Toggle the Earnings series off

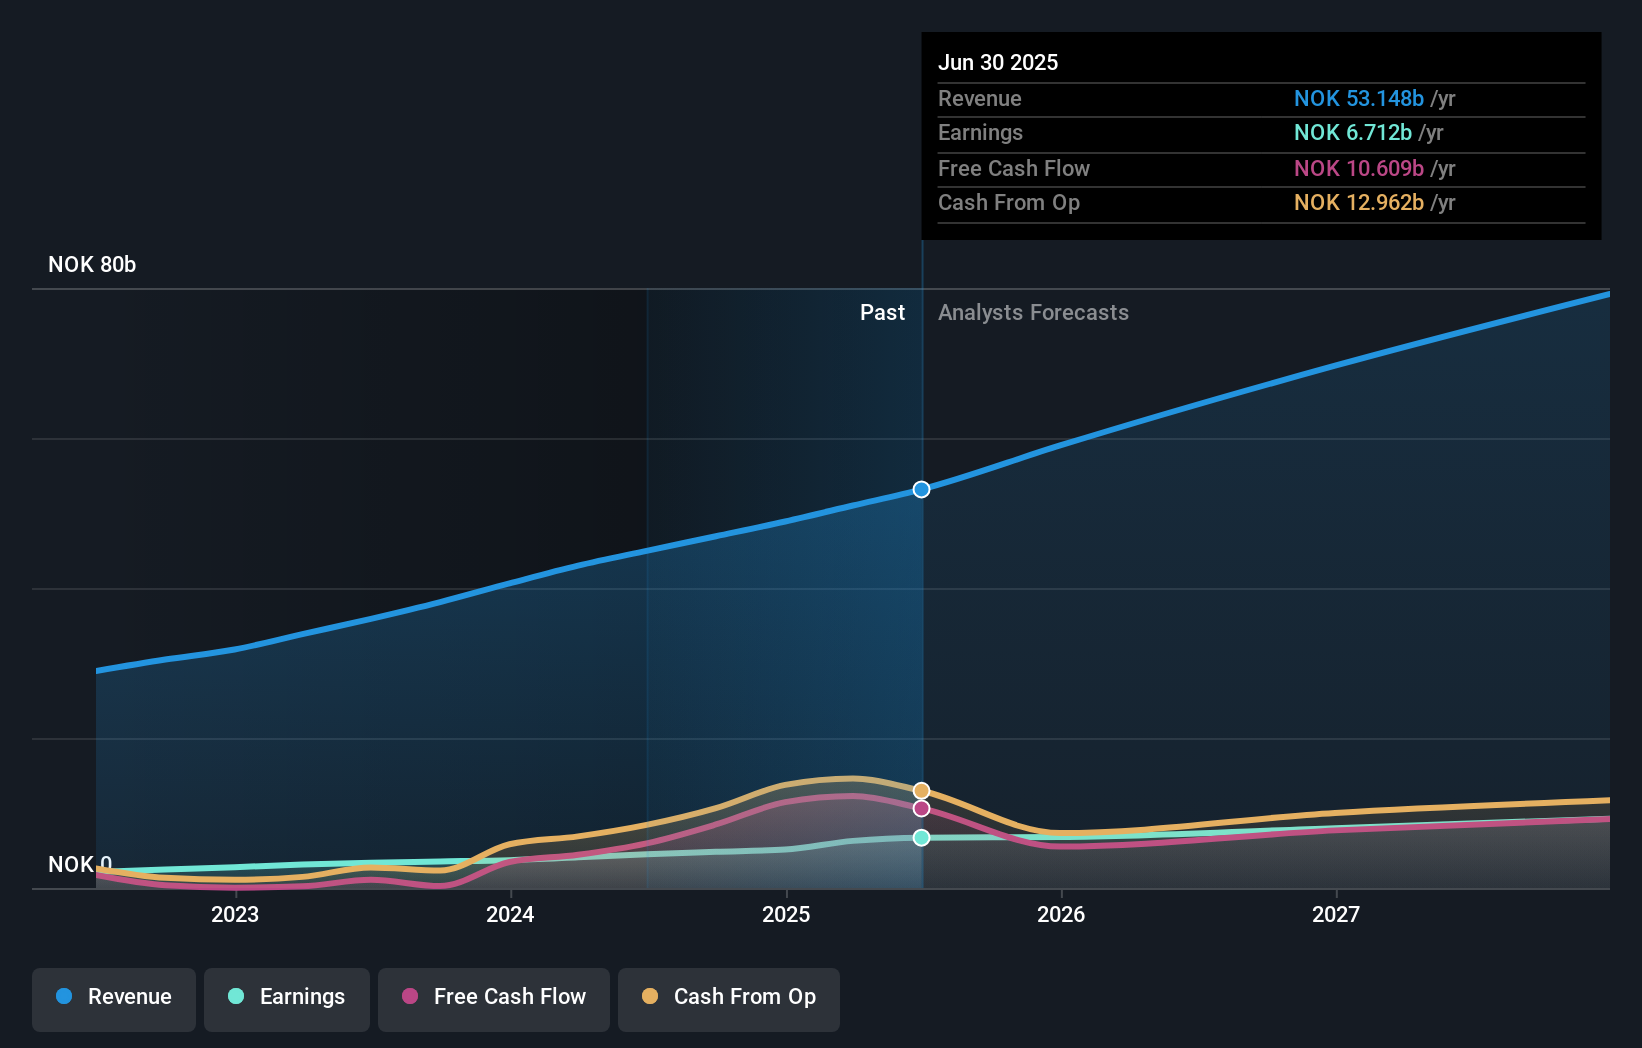pos(287,999)
